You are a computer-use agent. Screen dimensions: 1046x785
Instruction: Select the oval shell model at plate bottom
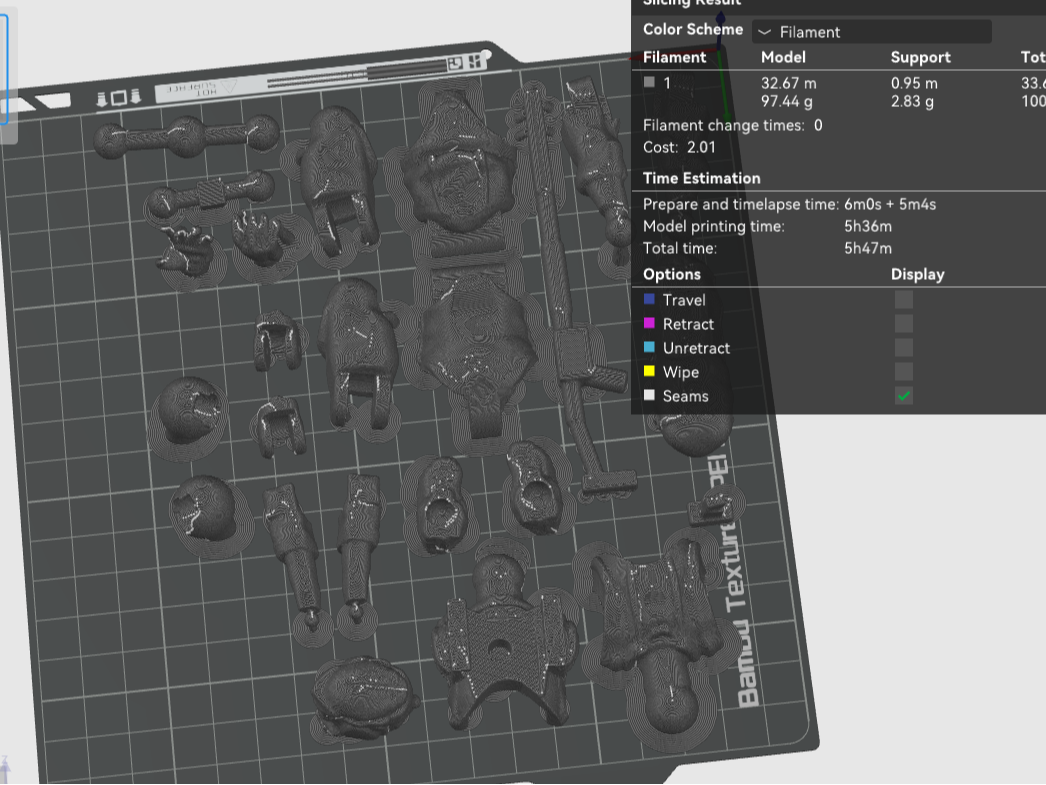click(x=364, y=697)
